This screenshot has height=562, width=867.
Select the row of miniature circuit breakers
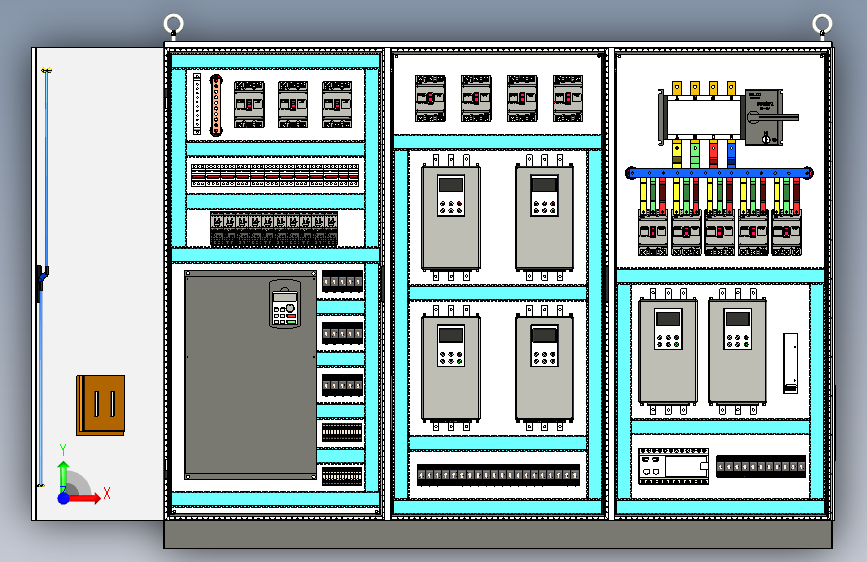pyautogui.click(x=274, y=229)
